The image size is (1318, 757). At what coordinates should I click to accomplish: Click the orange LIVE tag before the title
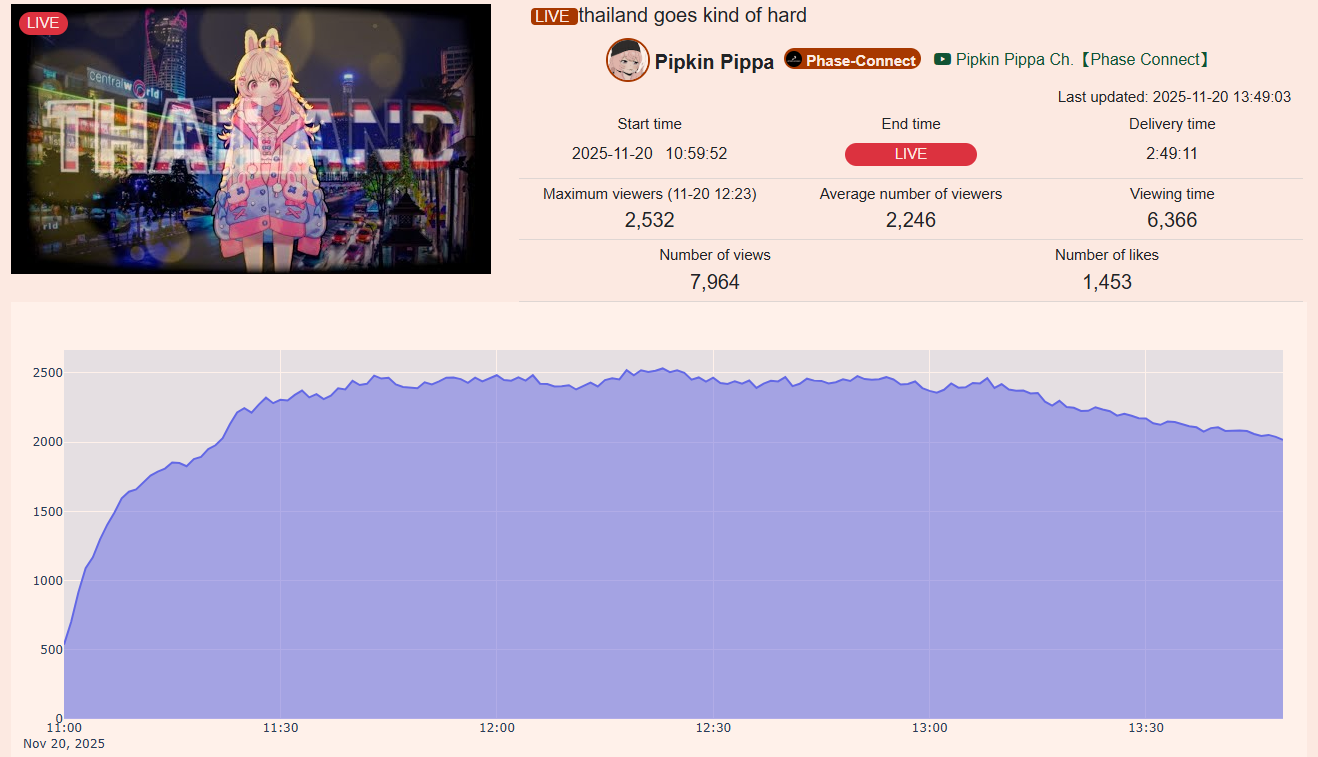tap(554, 16)
